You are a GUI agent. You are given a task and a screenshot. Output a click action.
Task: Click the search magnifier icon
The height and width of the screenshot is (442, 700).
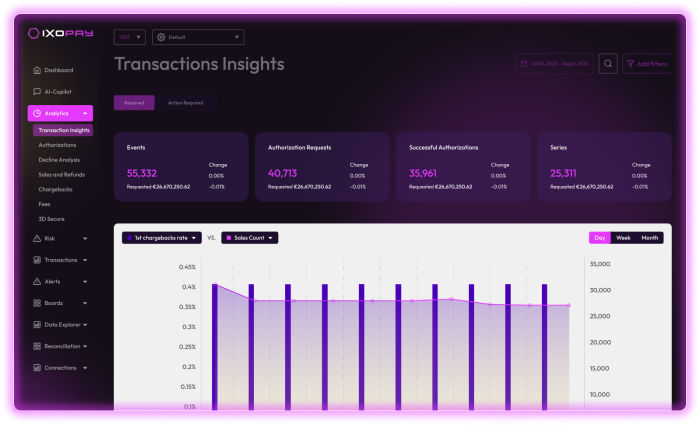coord(607,64)
